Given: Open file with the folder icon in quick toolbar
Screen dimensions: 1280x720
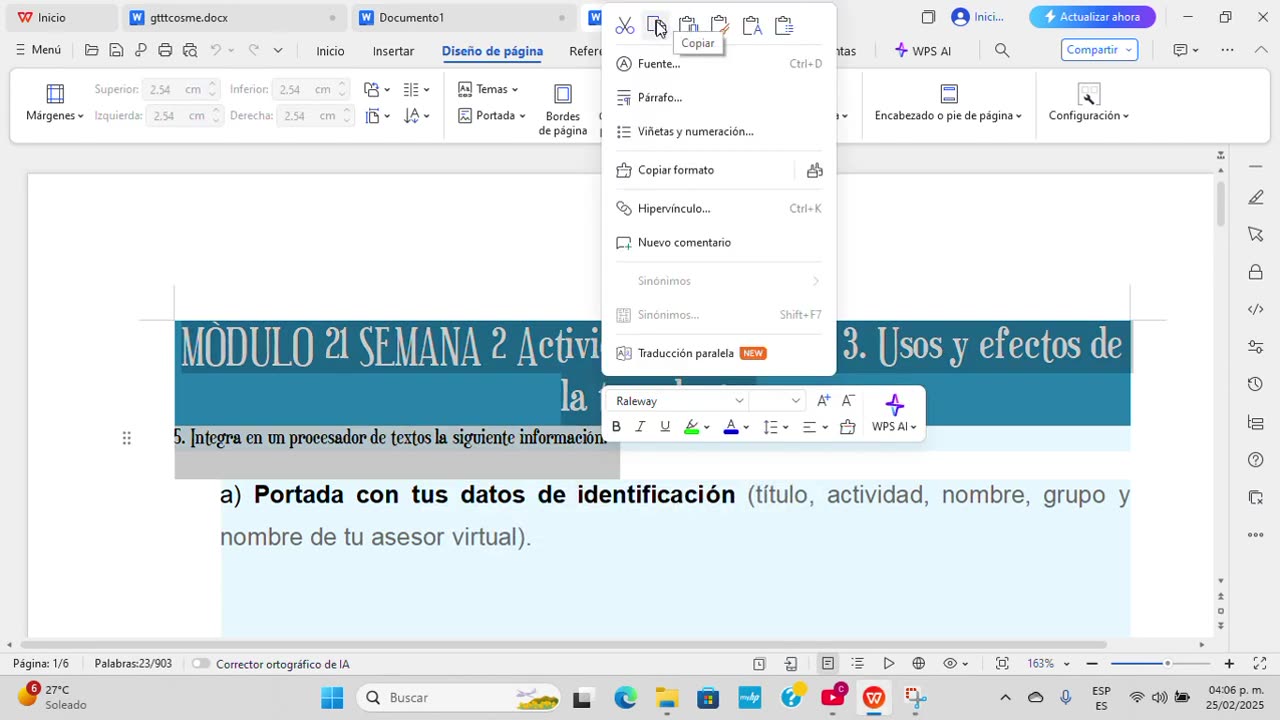Looking at the screenshot, I should tap(92, 50).
